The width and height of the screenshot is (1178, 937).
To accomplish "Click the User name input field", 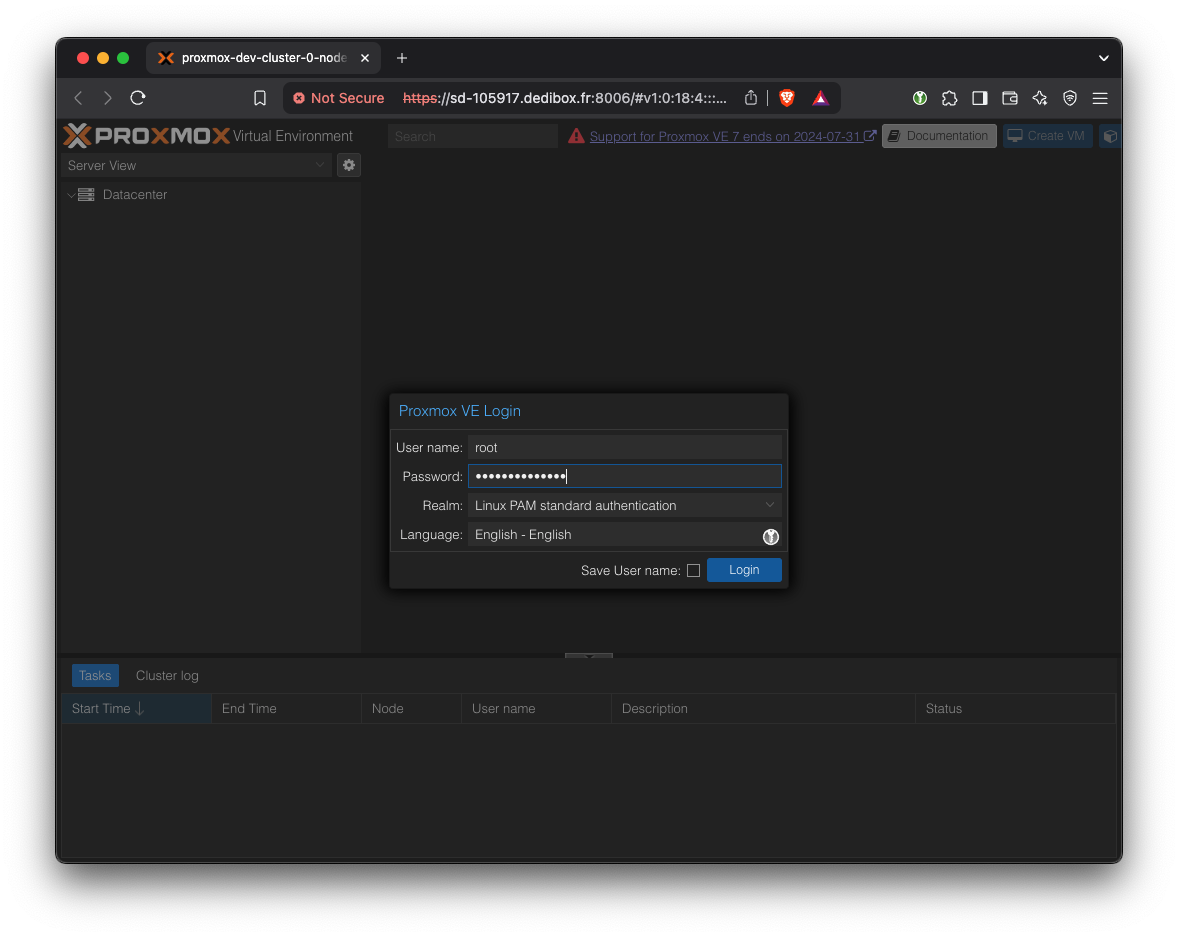I will pyautogui.click(x=624, y=448).
